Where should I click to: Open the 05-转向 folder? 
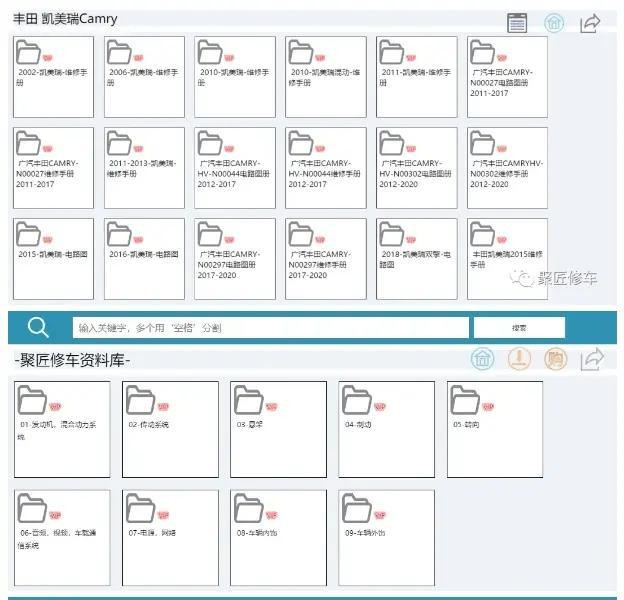click(x=495, y=429)
